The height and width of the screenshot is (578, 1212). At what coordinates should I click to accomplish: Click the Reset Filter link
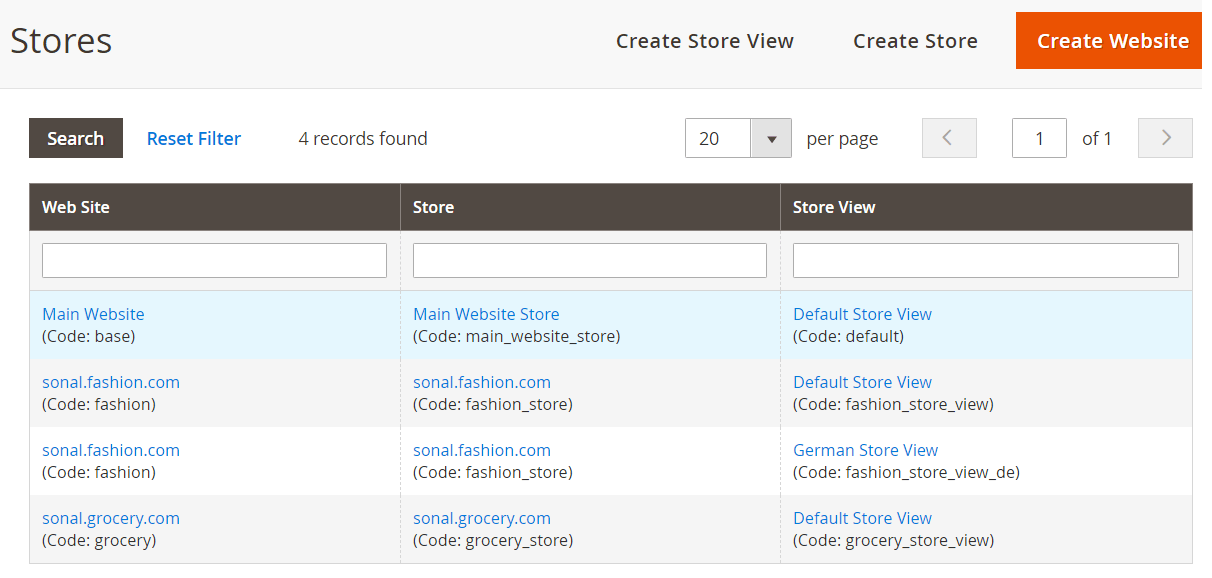[194, 138]
